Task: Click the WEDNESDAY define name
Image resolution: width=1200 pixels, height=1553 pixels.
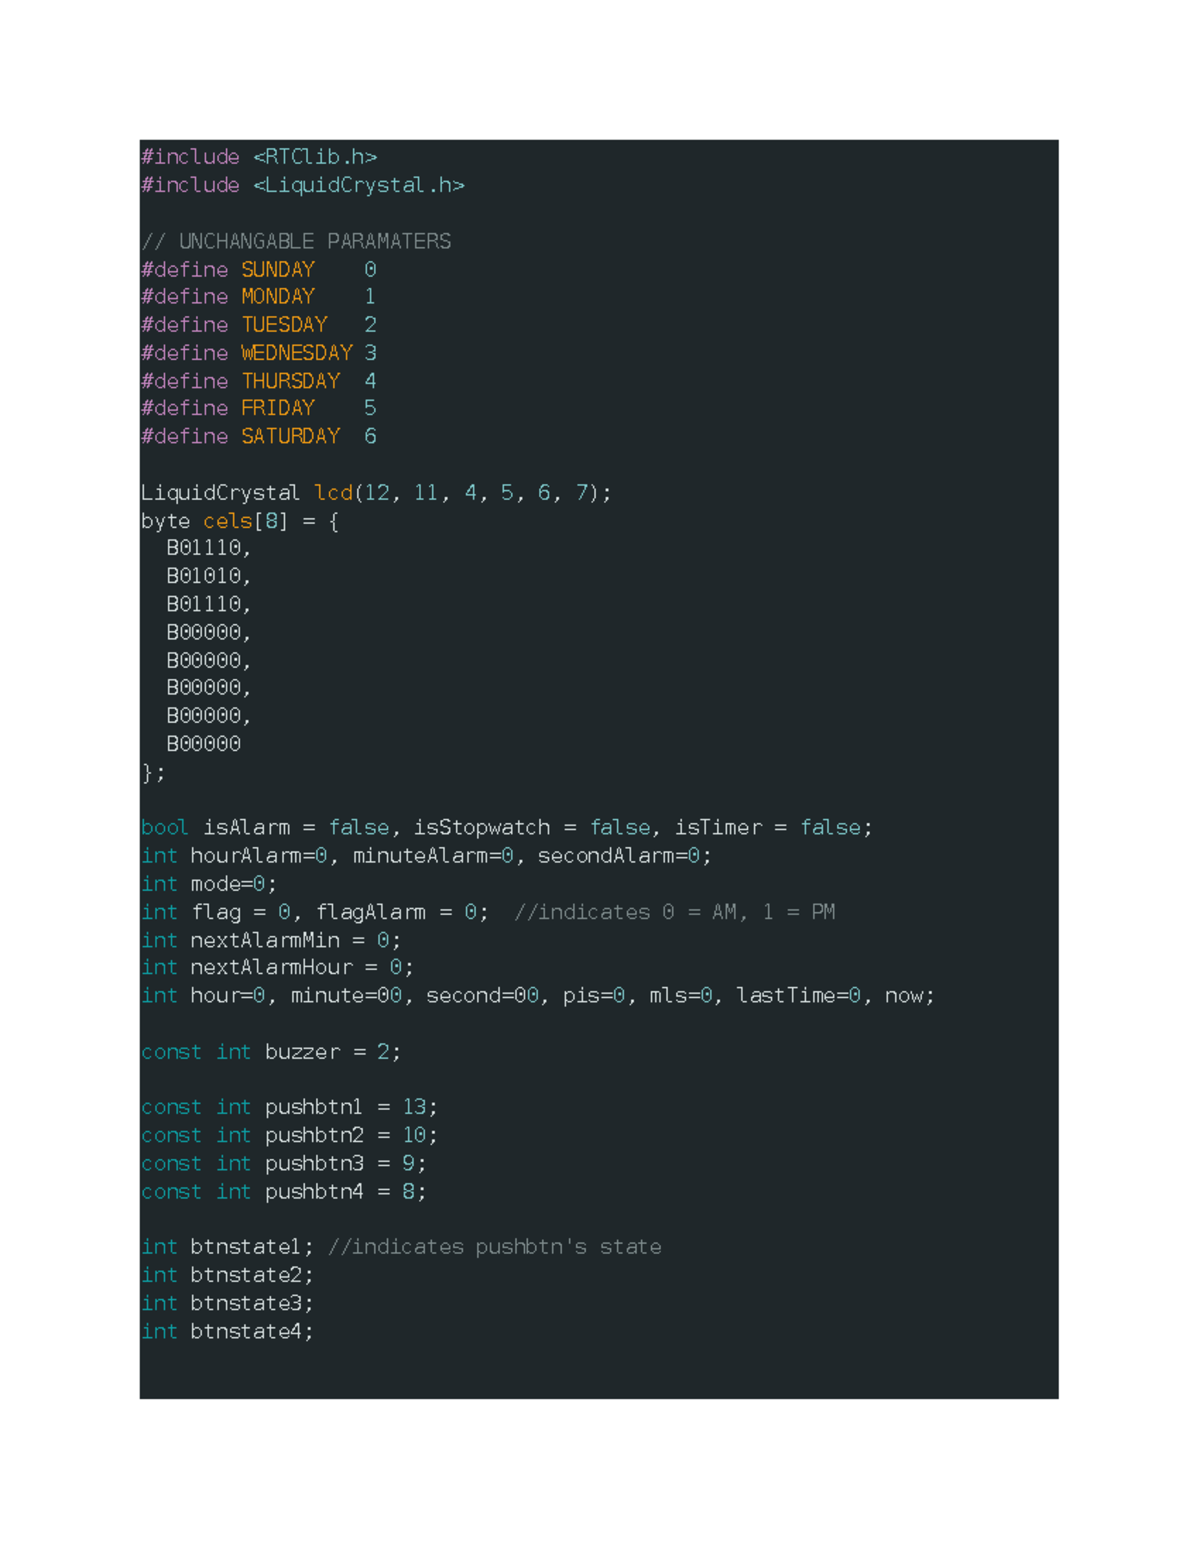Action: [x=296, y=353]
